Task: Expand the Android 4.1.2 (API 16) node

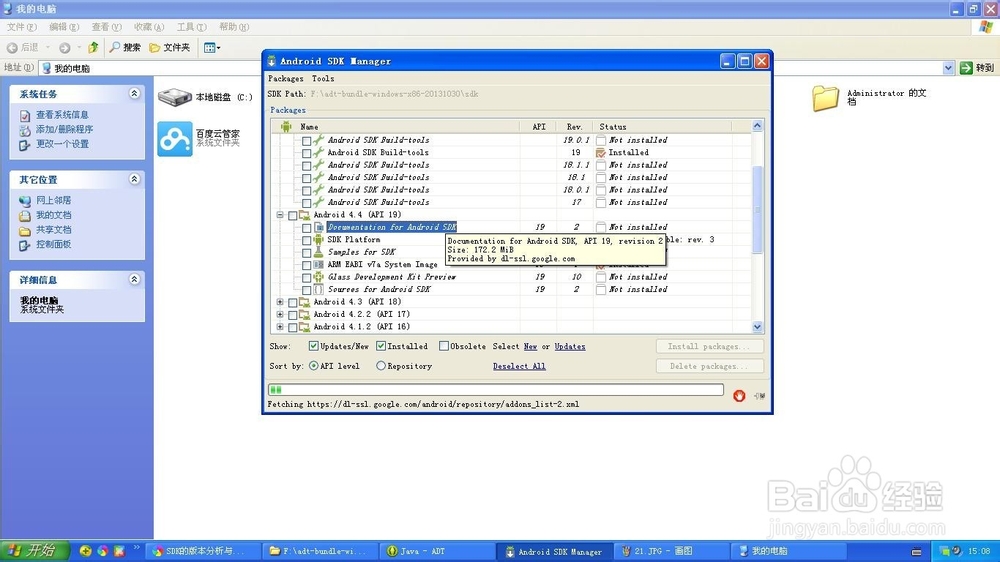Action: point(280,327)
